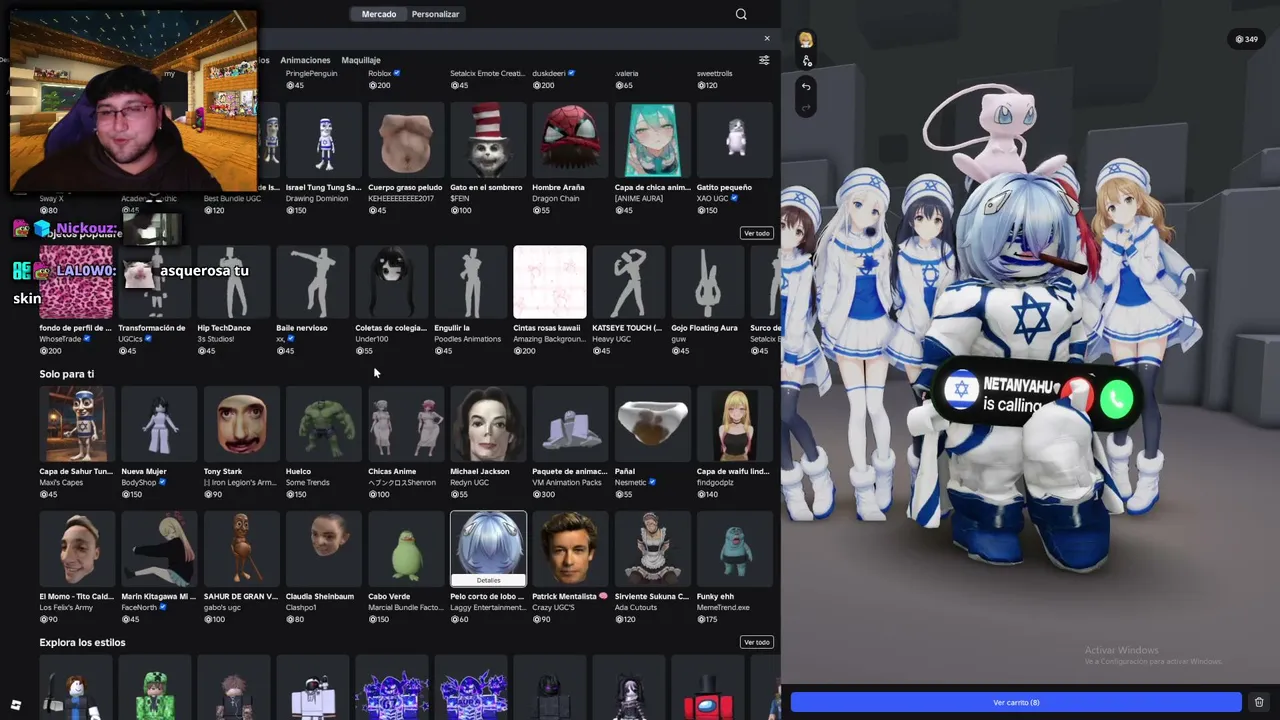The image size is (1280, 720).
Task: Empty the cart with the trash icon
Action: point(1259,702)
